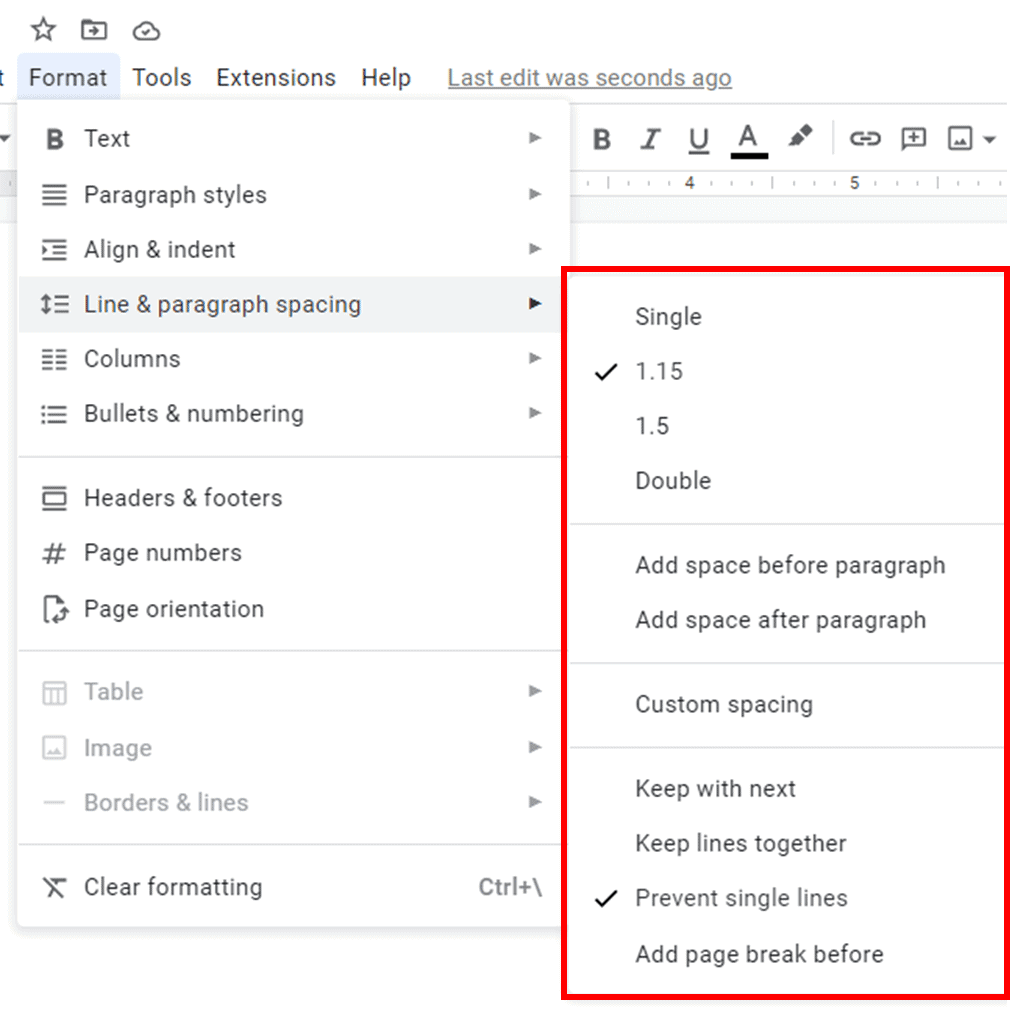Select Double line spacing

pyautogui.click(x=672, y=481)
